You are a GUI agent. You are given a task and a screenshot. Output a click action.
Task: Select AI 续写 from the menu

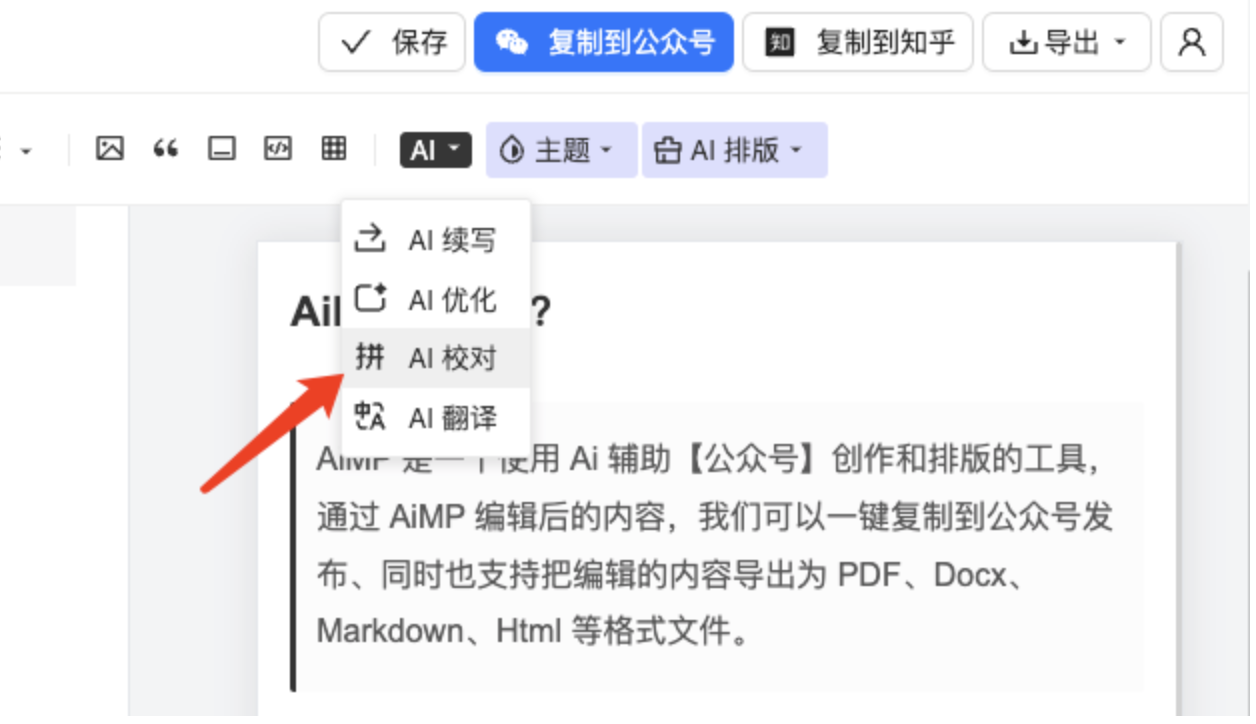[436, 240]
